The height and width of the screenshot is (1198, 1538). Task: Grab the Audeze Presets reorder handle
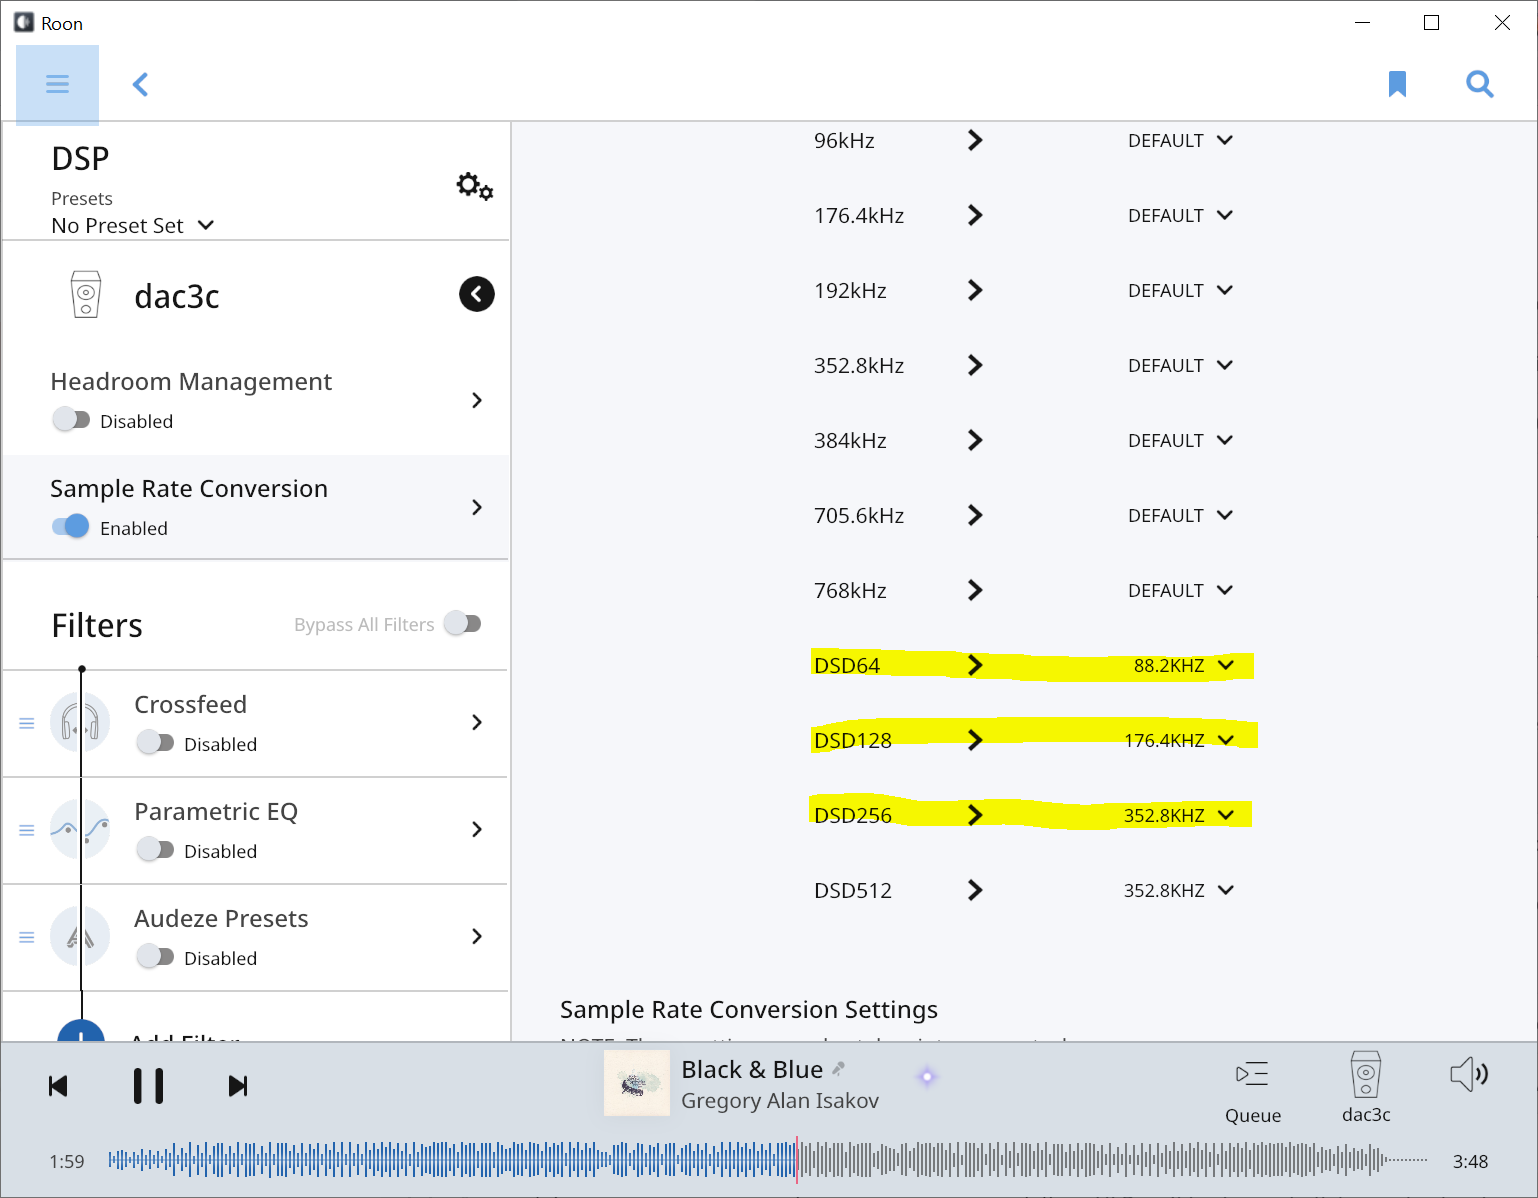pos(27,937)
